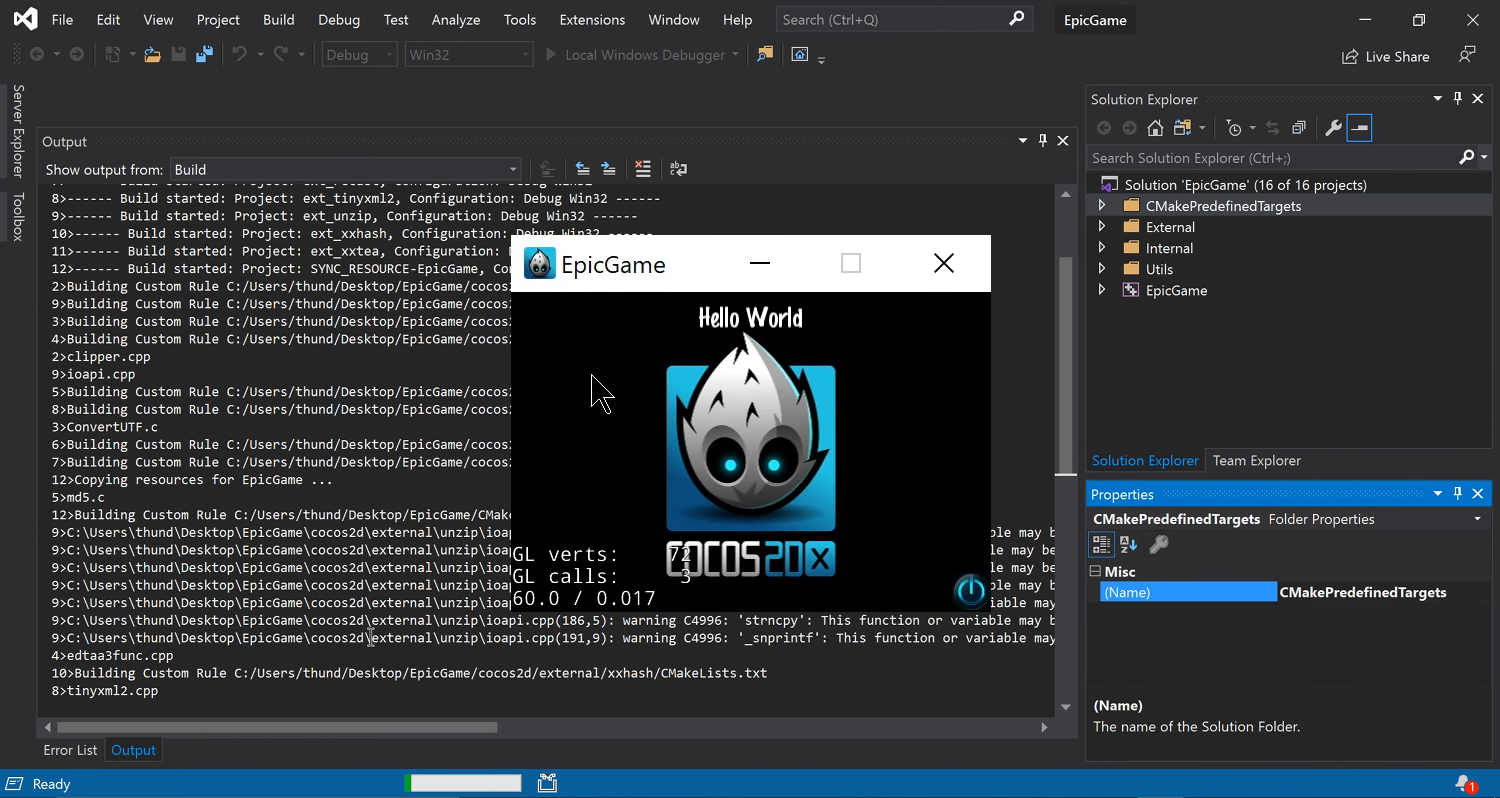Click the Navigate Forward toolbar arrow
The height and width of the screenshot is (798, 1500).
(76, 55)
